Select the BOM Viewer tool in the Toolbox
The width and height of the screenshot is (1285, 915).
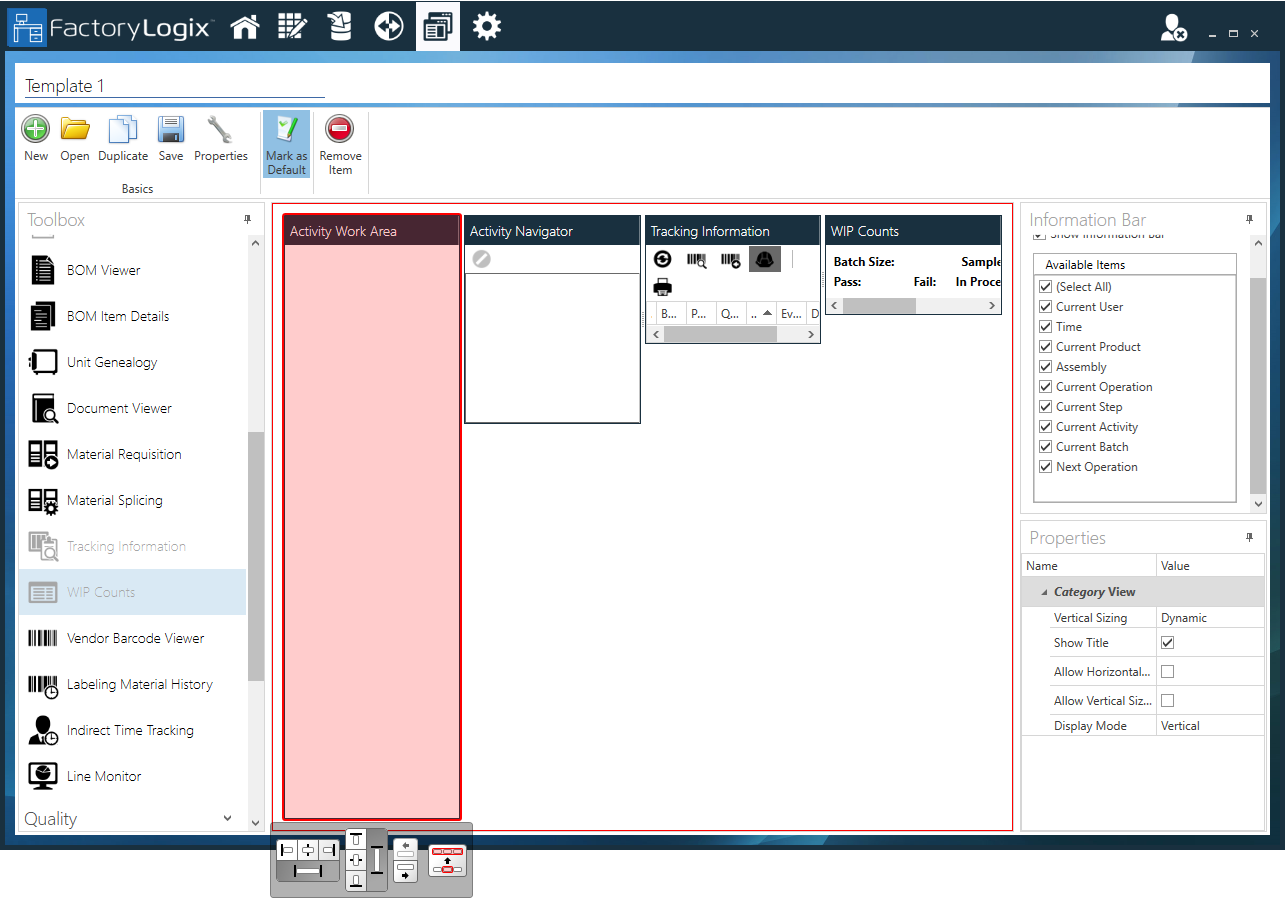point(102,270)
